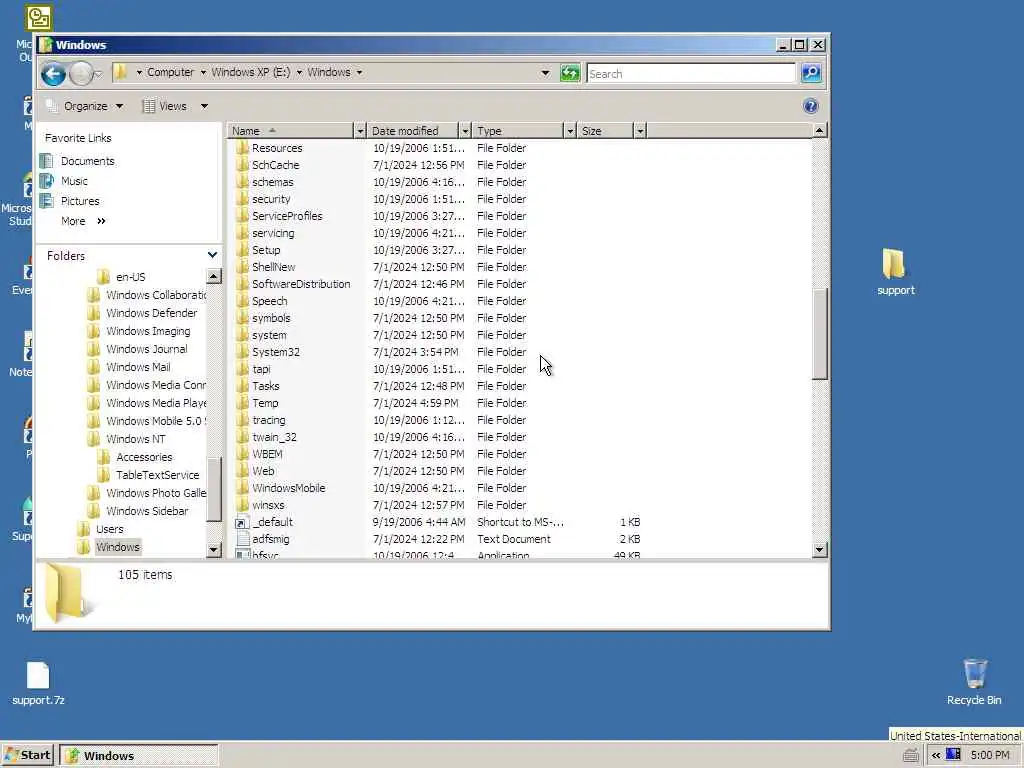This screenshot has height=768, width=1024.
Task: Select the TableTextService folder in tree
Action: coord(157,475)
